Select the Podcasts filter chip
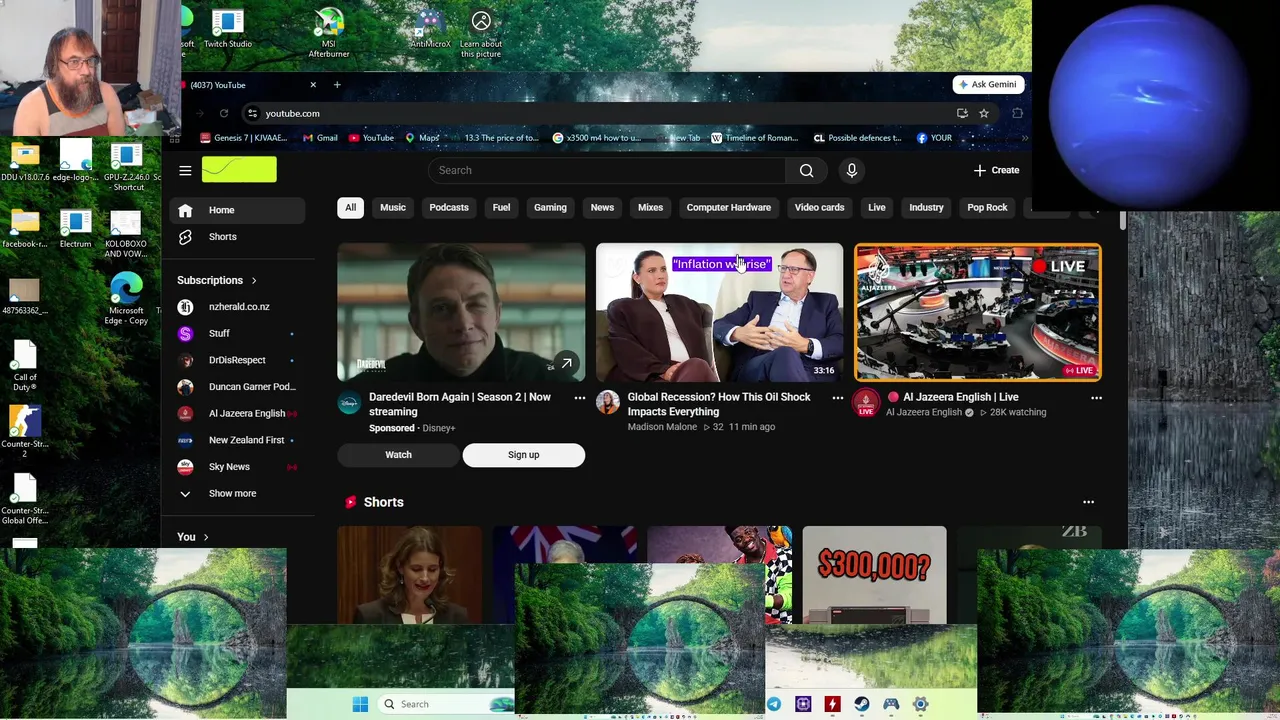Screen dimensions: 1280x720 (x=449, y=207)
